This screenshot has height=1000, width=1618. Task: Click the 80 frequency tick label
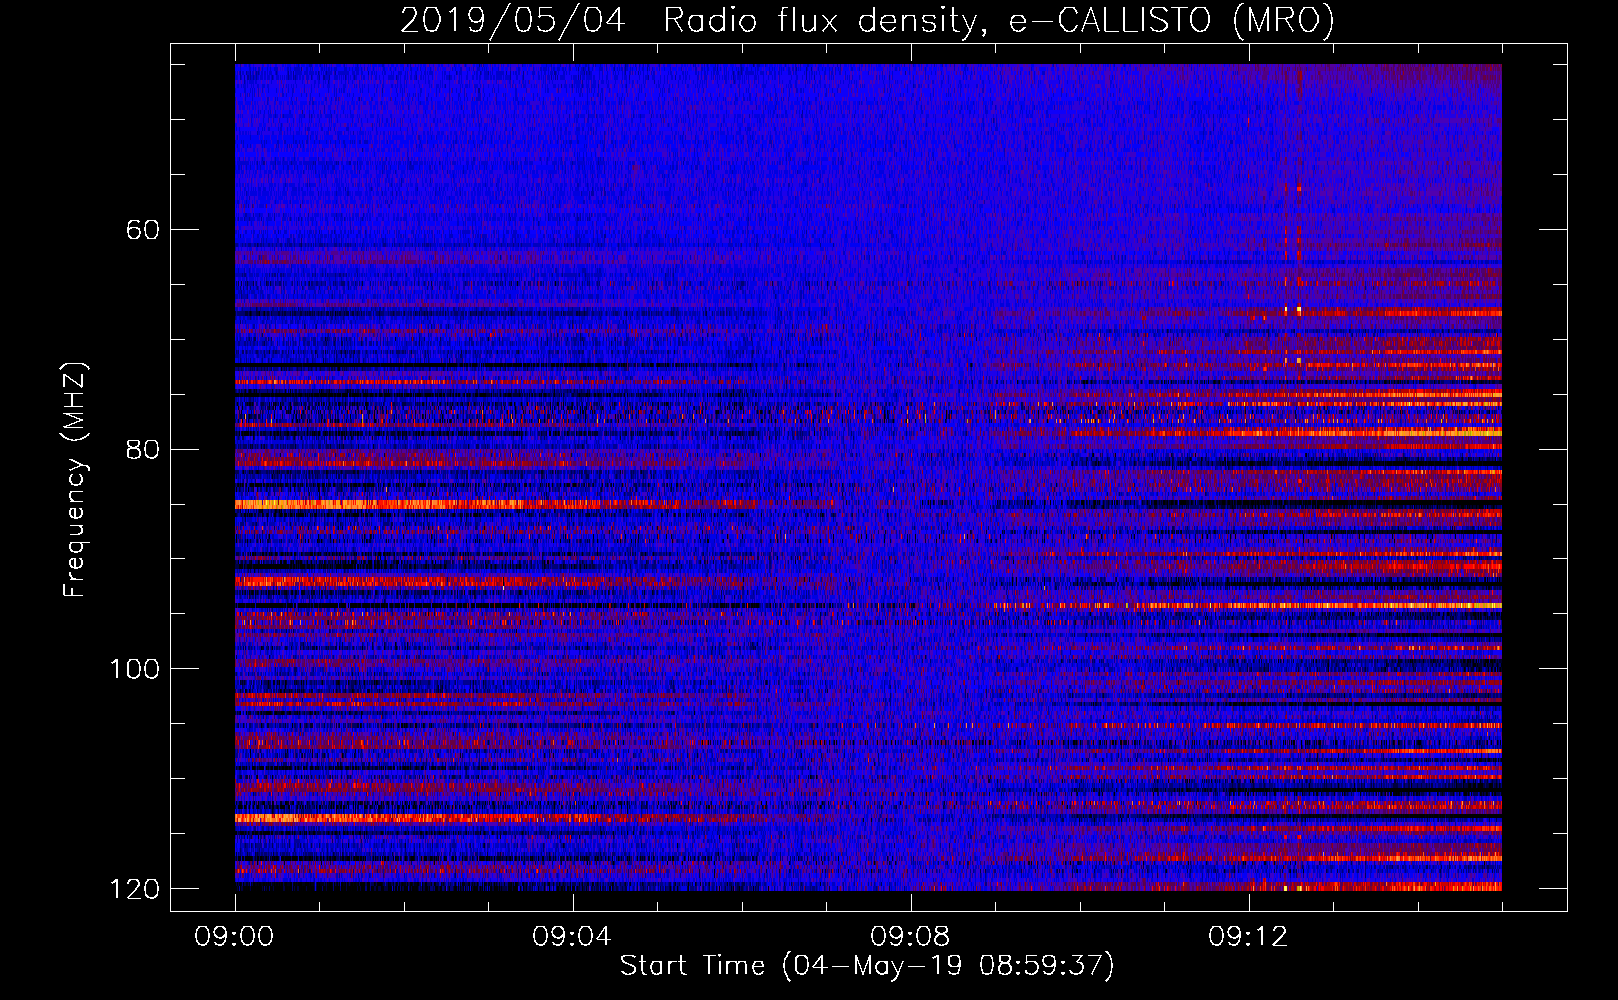click(x=142, y=449)
